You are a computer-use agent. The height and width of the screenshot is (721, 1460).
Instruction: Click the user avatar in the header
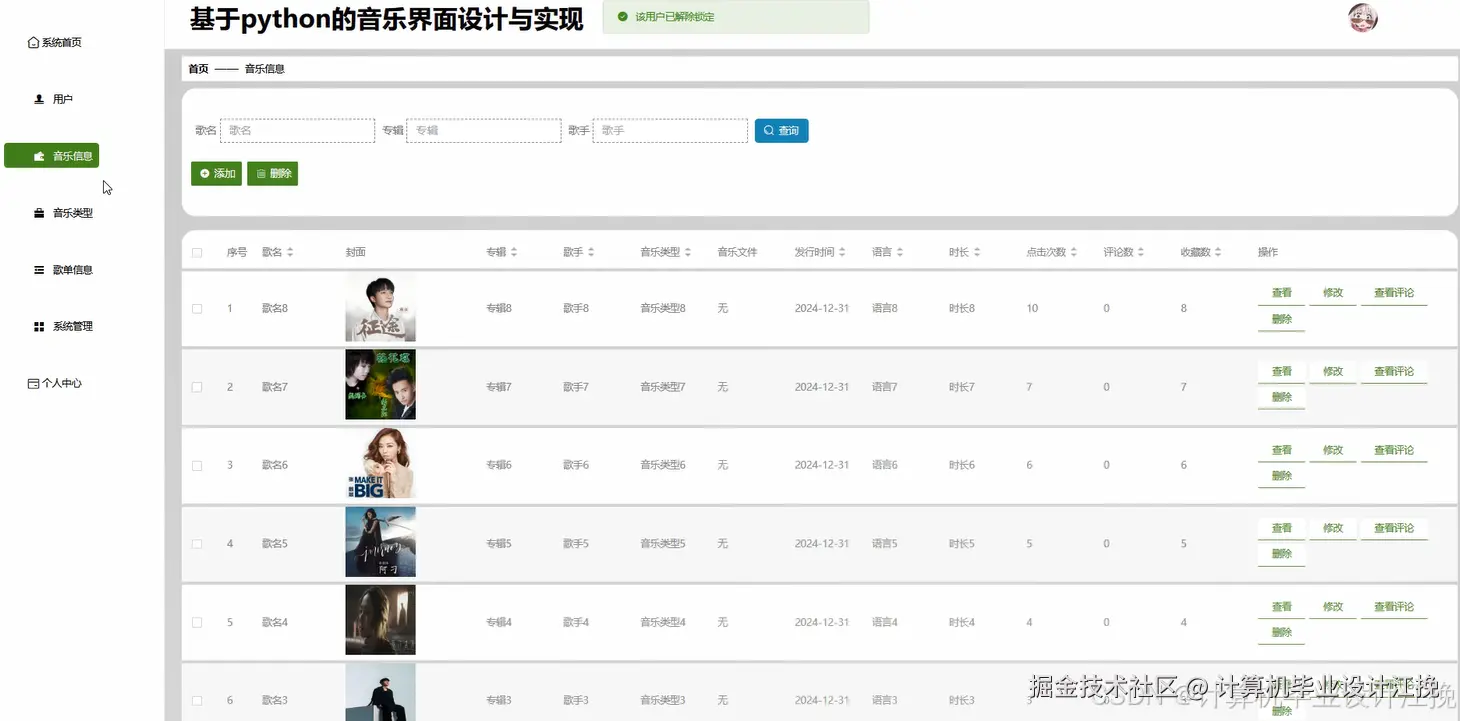(x=1363, y=18)
